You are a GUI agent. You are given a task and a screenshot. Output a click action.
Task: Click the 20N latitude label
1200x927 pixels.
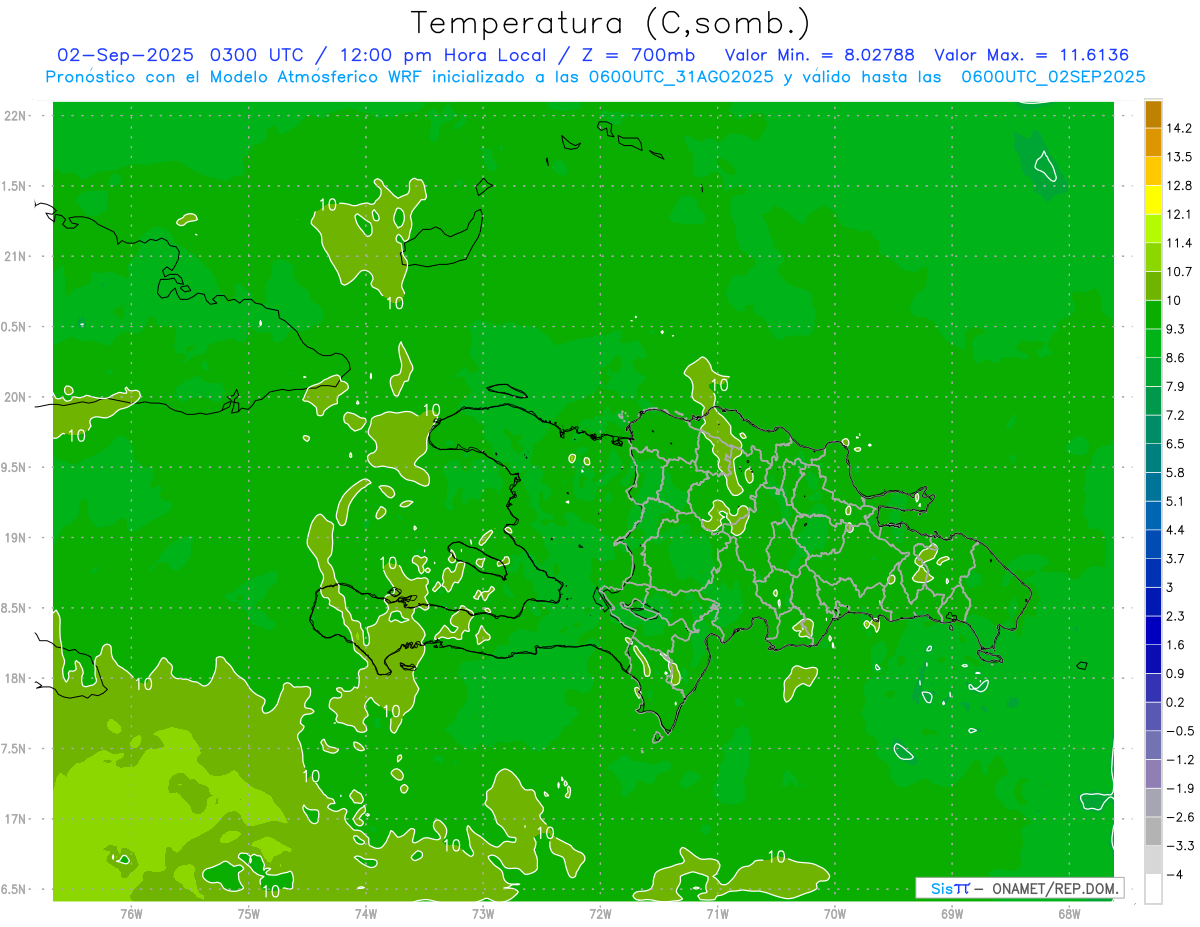tap(17, 397)
